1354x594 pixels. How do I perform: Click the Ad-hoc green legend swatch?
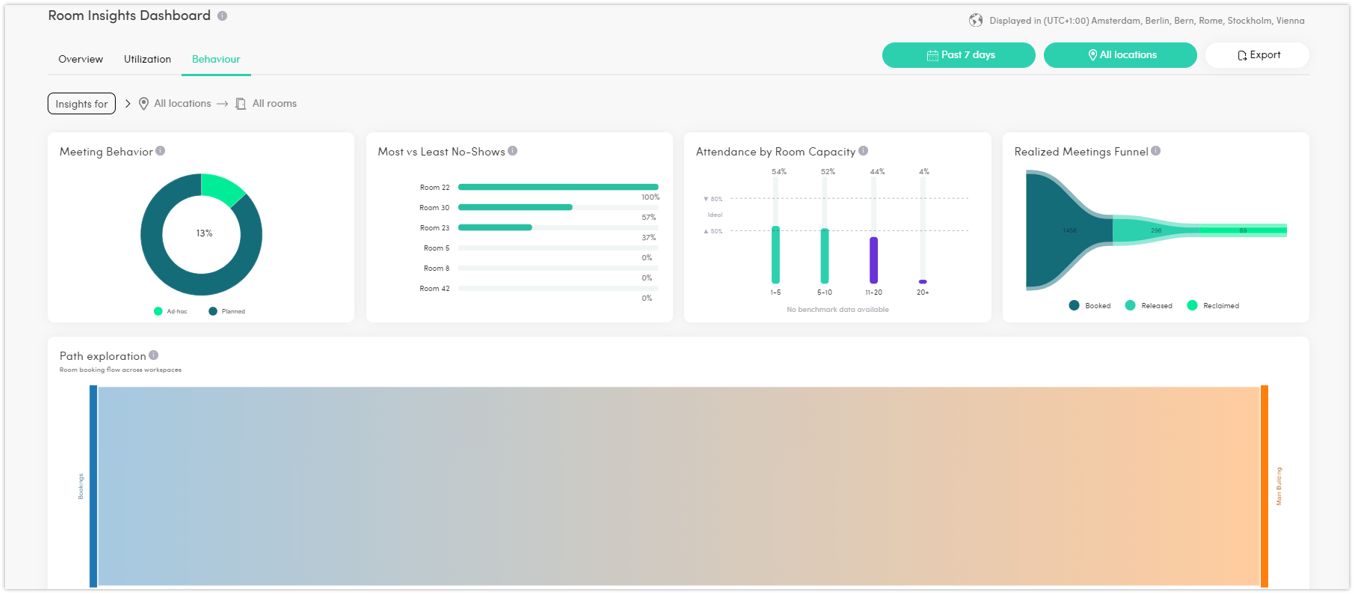157,311
